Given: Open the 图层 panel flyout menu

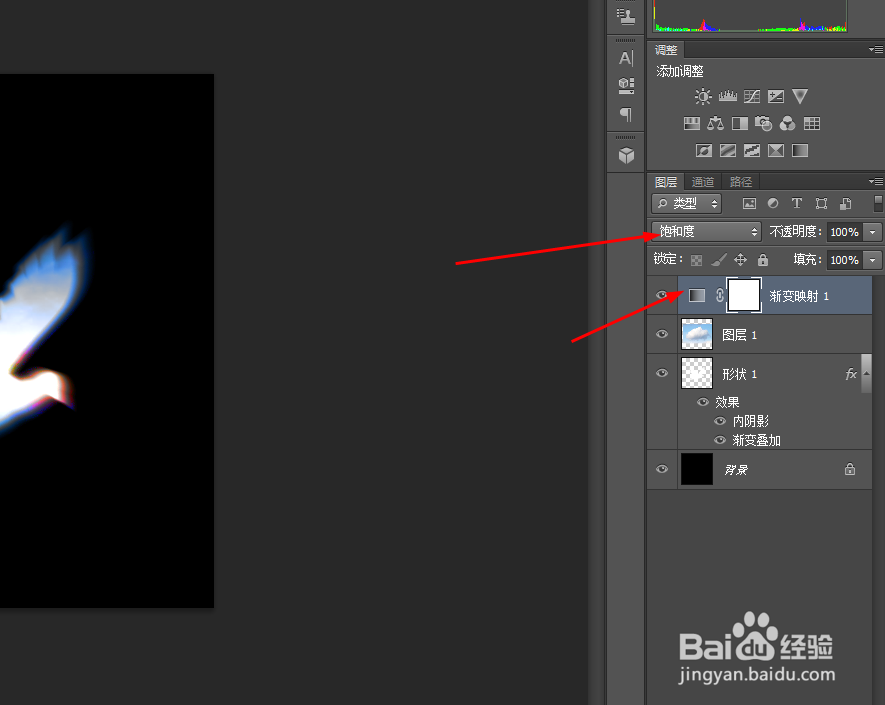Looking at the screenshot, I should pyautogui.click(x=876, y=181).
